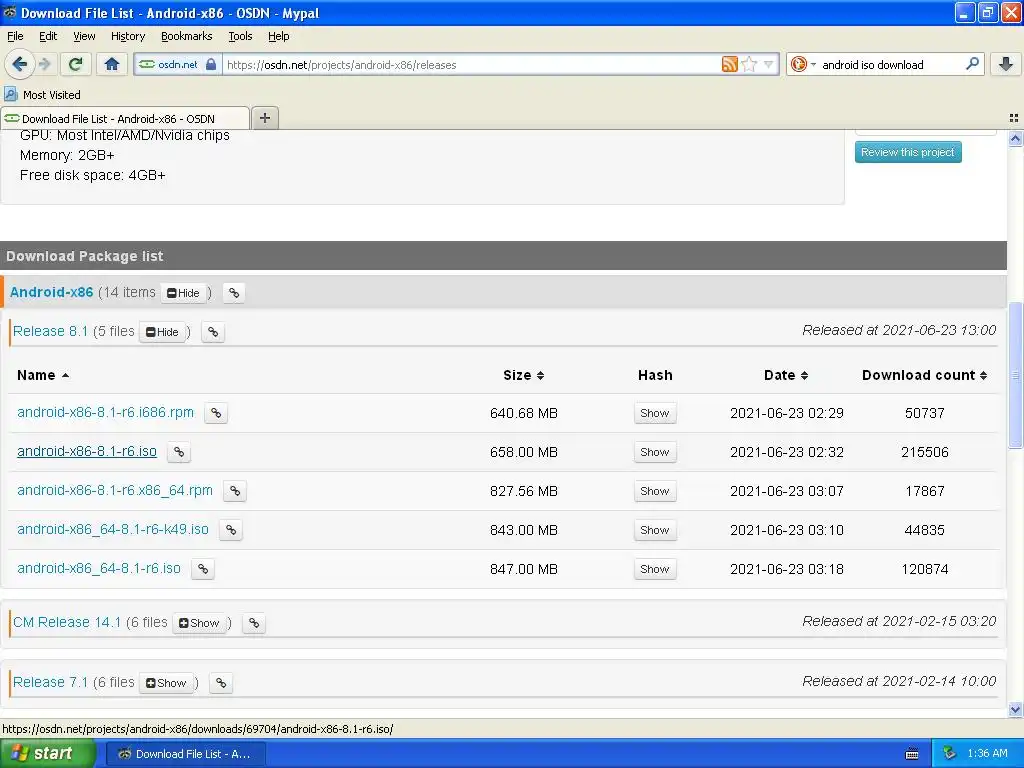The image size is (1024, 768).
Task: Open the Home page icon
Action: point(112,64)
